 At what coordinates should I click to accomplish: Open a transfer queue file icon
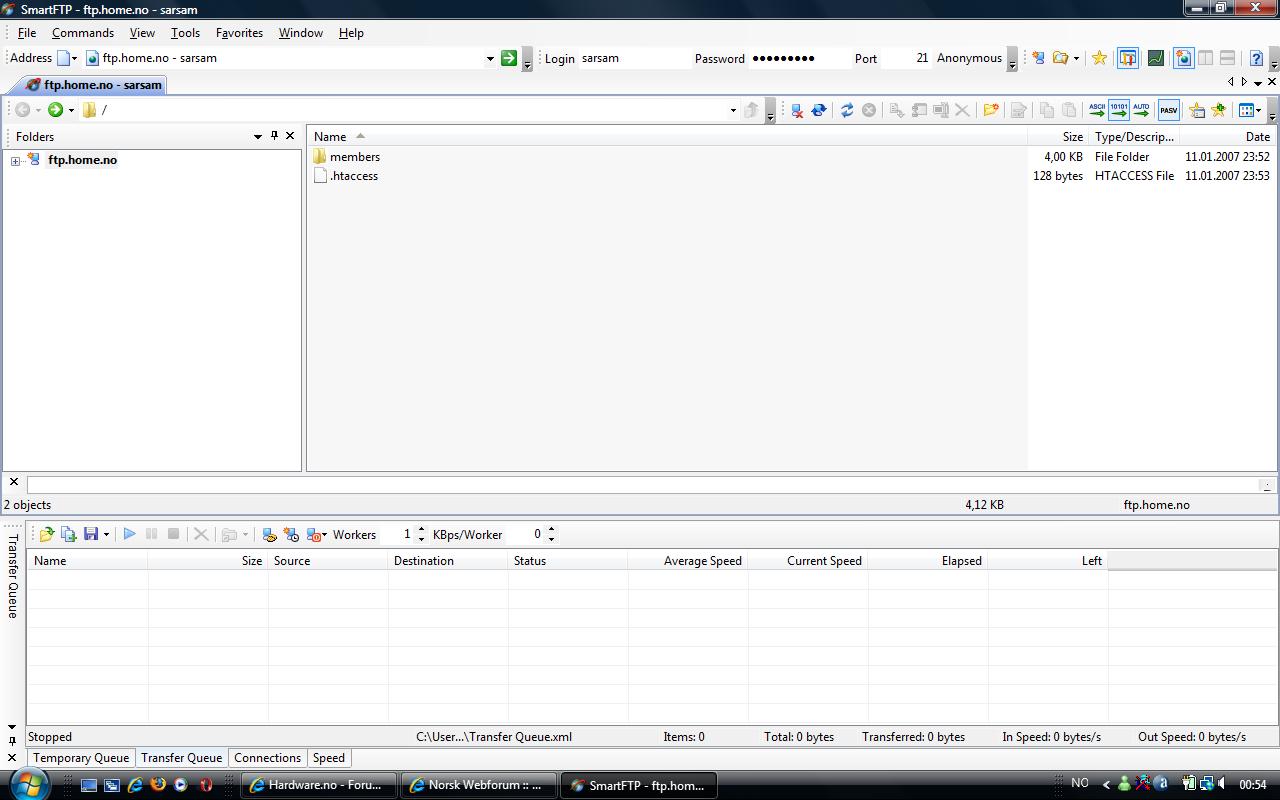tap(46, 534)
